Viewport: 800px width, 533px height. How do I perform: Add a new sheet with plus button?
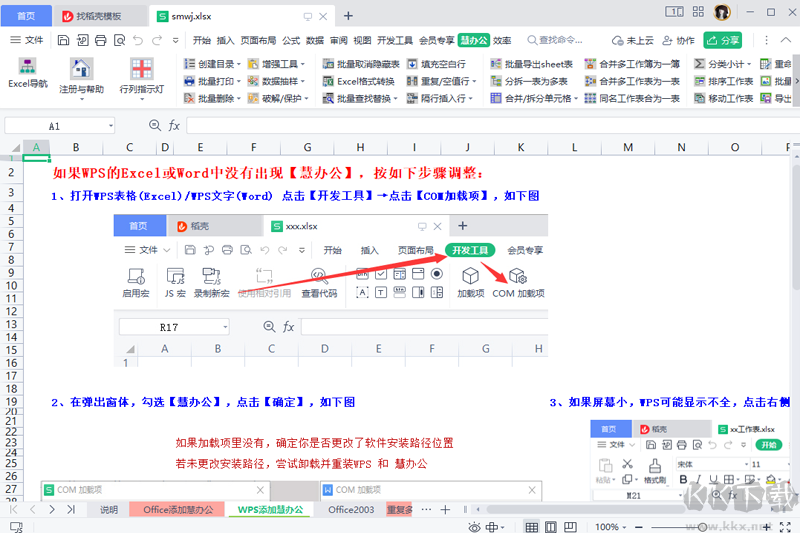click(x=445, y=509)
